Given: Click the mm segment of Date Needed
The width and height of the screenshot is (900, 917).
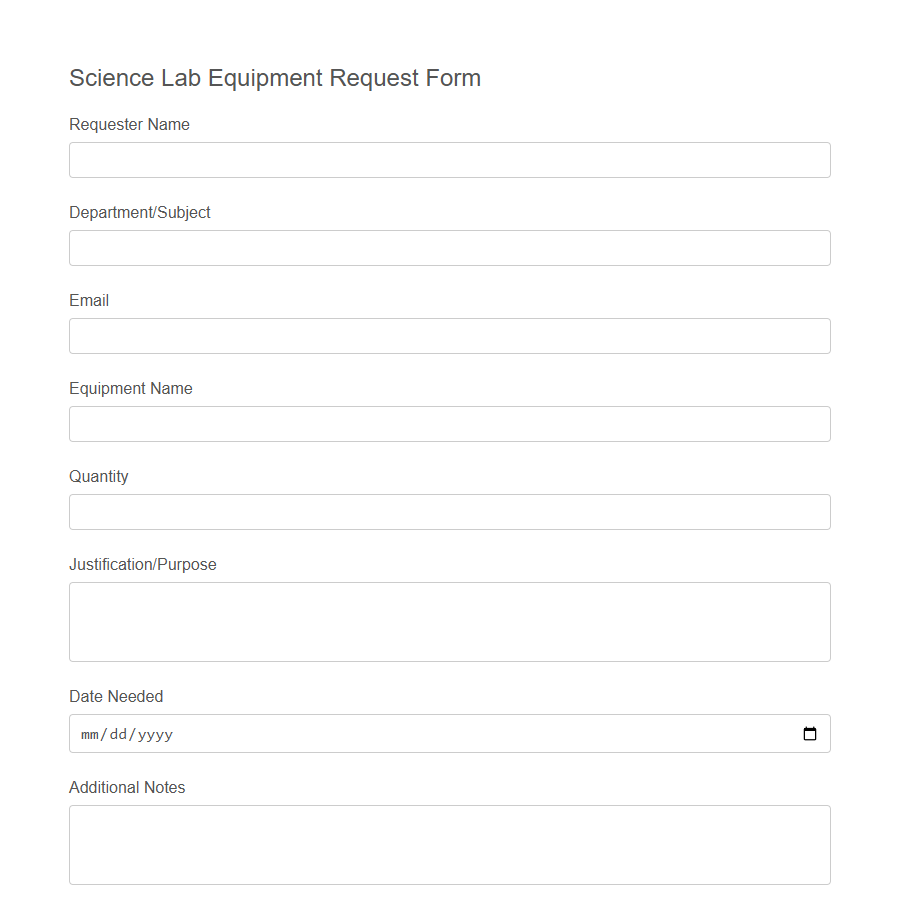Looking at the screenshot, I should (90, 733).
